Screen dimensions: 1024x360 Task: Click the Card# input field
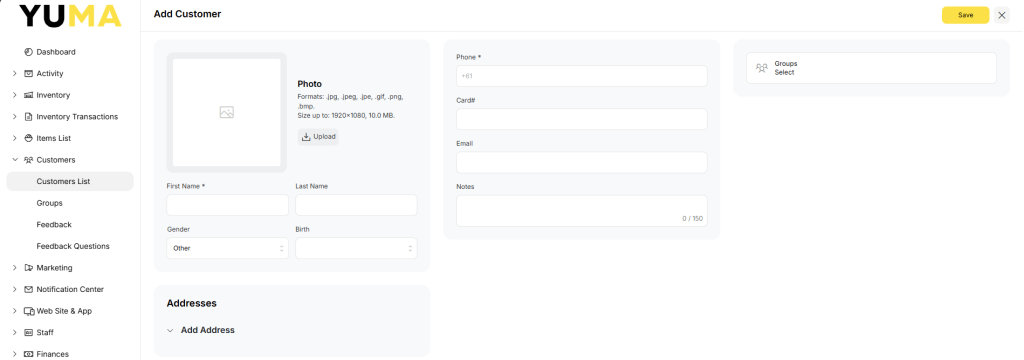click(581, 119)
